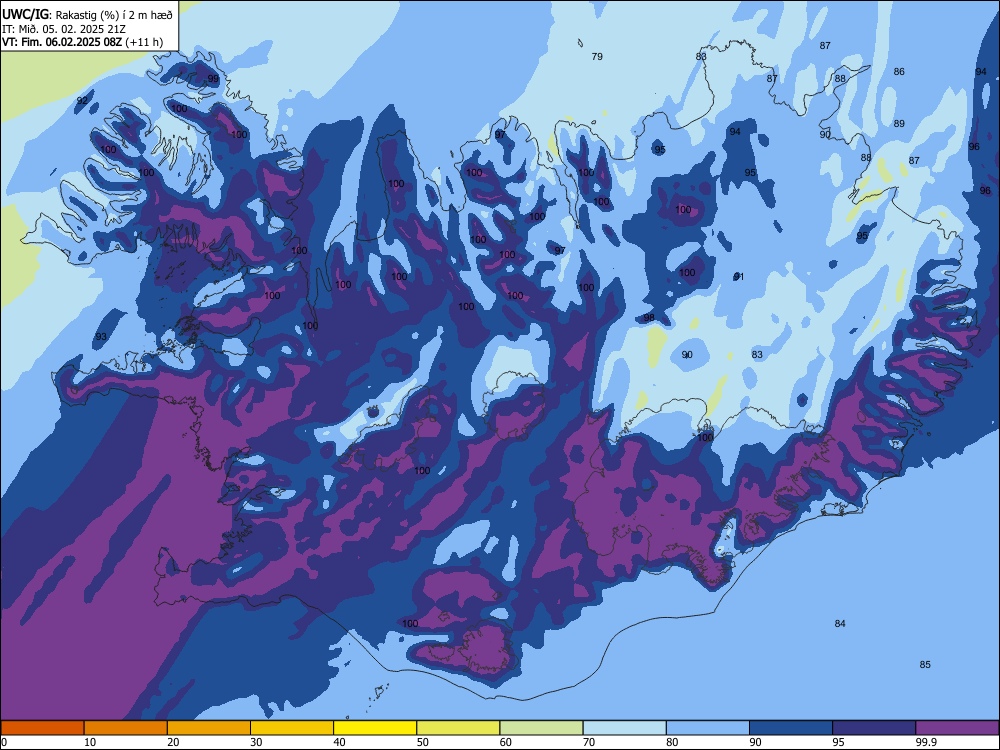Select the amber 20–30 legend color box

[x=209, y=728]
